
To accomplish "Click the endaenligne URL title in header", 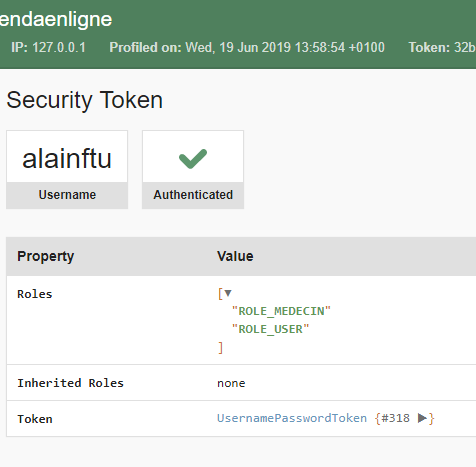I will pos(56,19).
